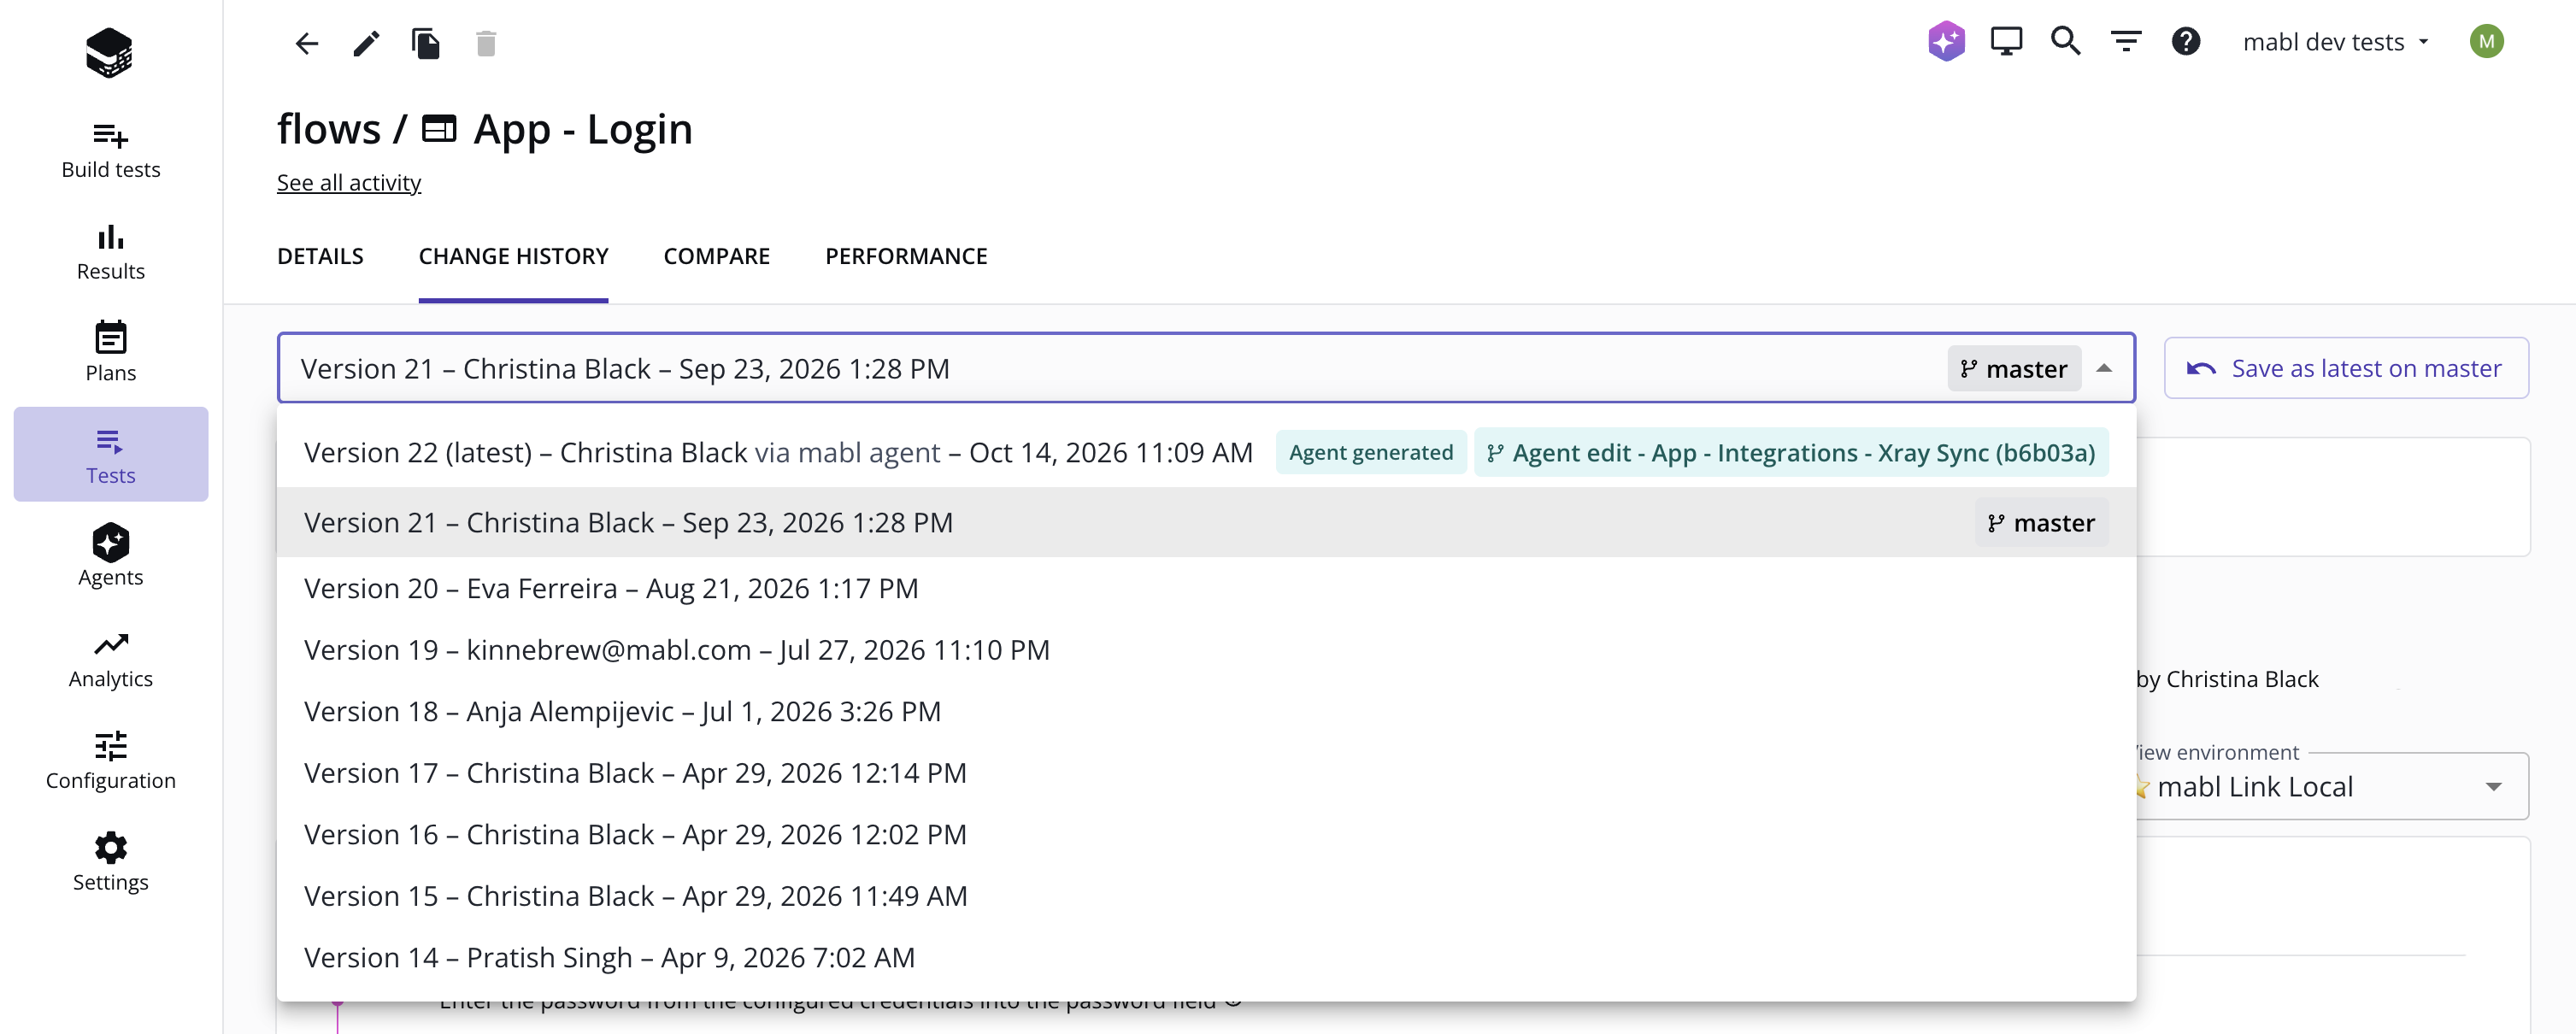Select Version 15 from Apr 29 11:49 AM
Image resolution: width=2576 pixels, height=1034 pixels.
(1206, 896)
